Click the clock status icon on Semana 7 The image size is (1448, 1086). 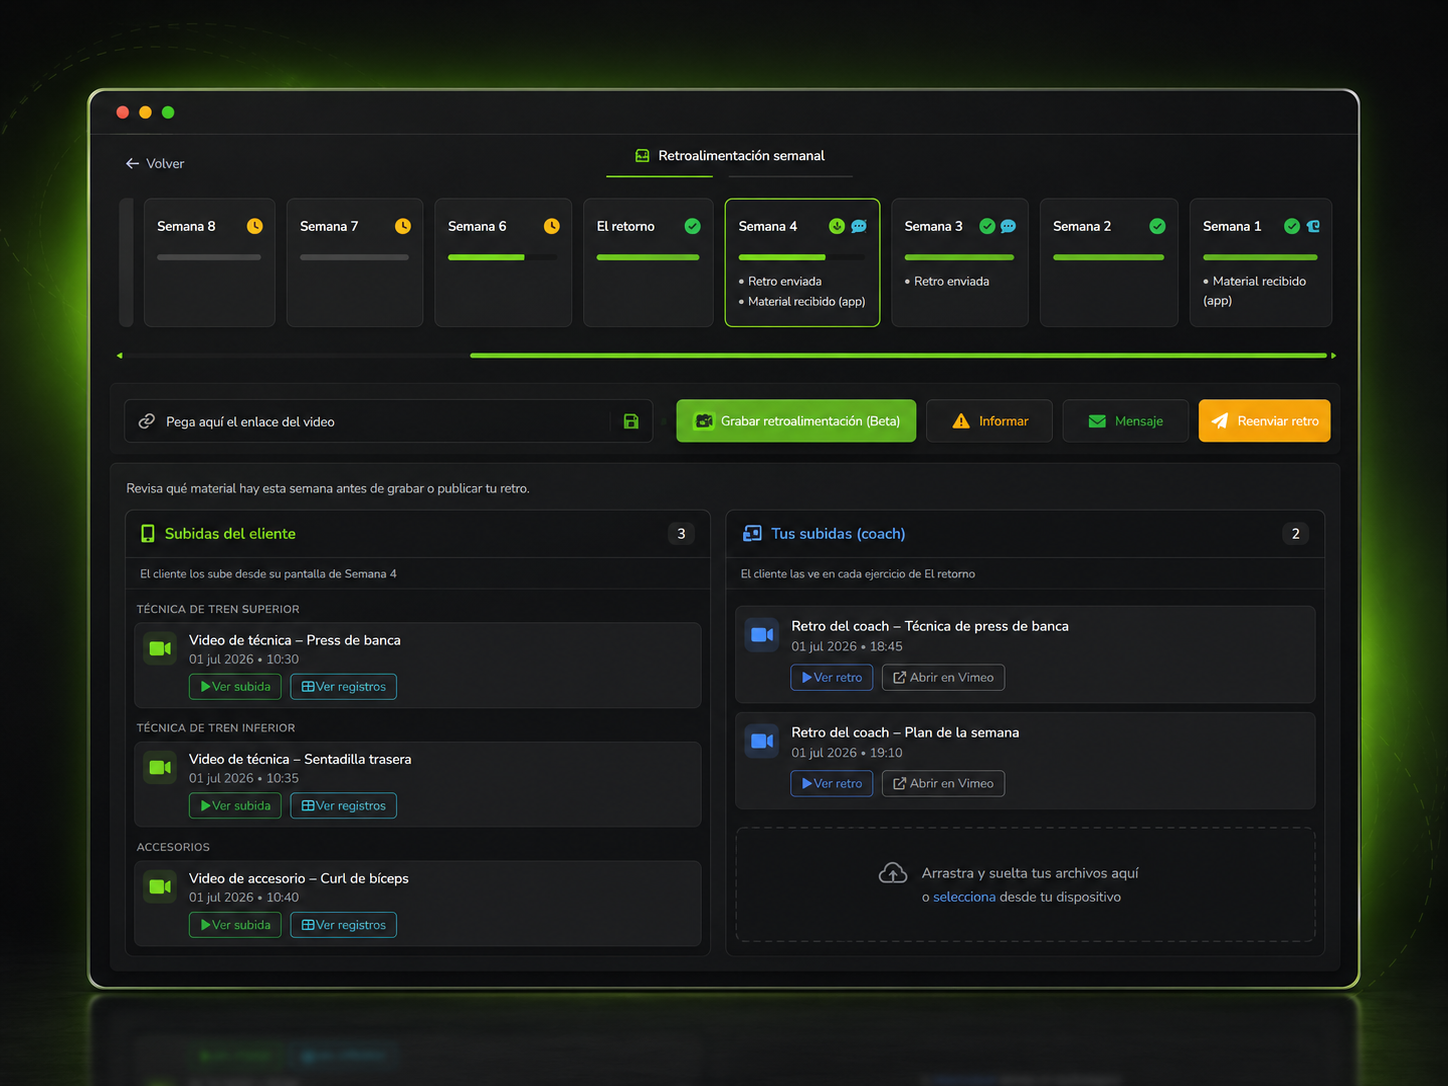pyautogui.click(x=403, y=226)
